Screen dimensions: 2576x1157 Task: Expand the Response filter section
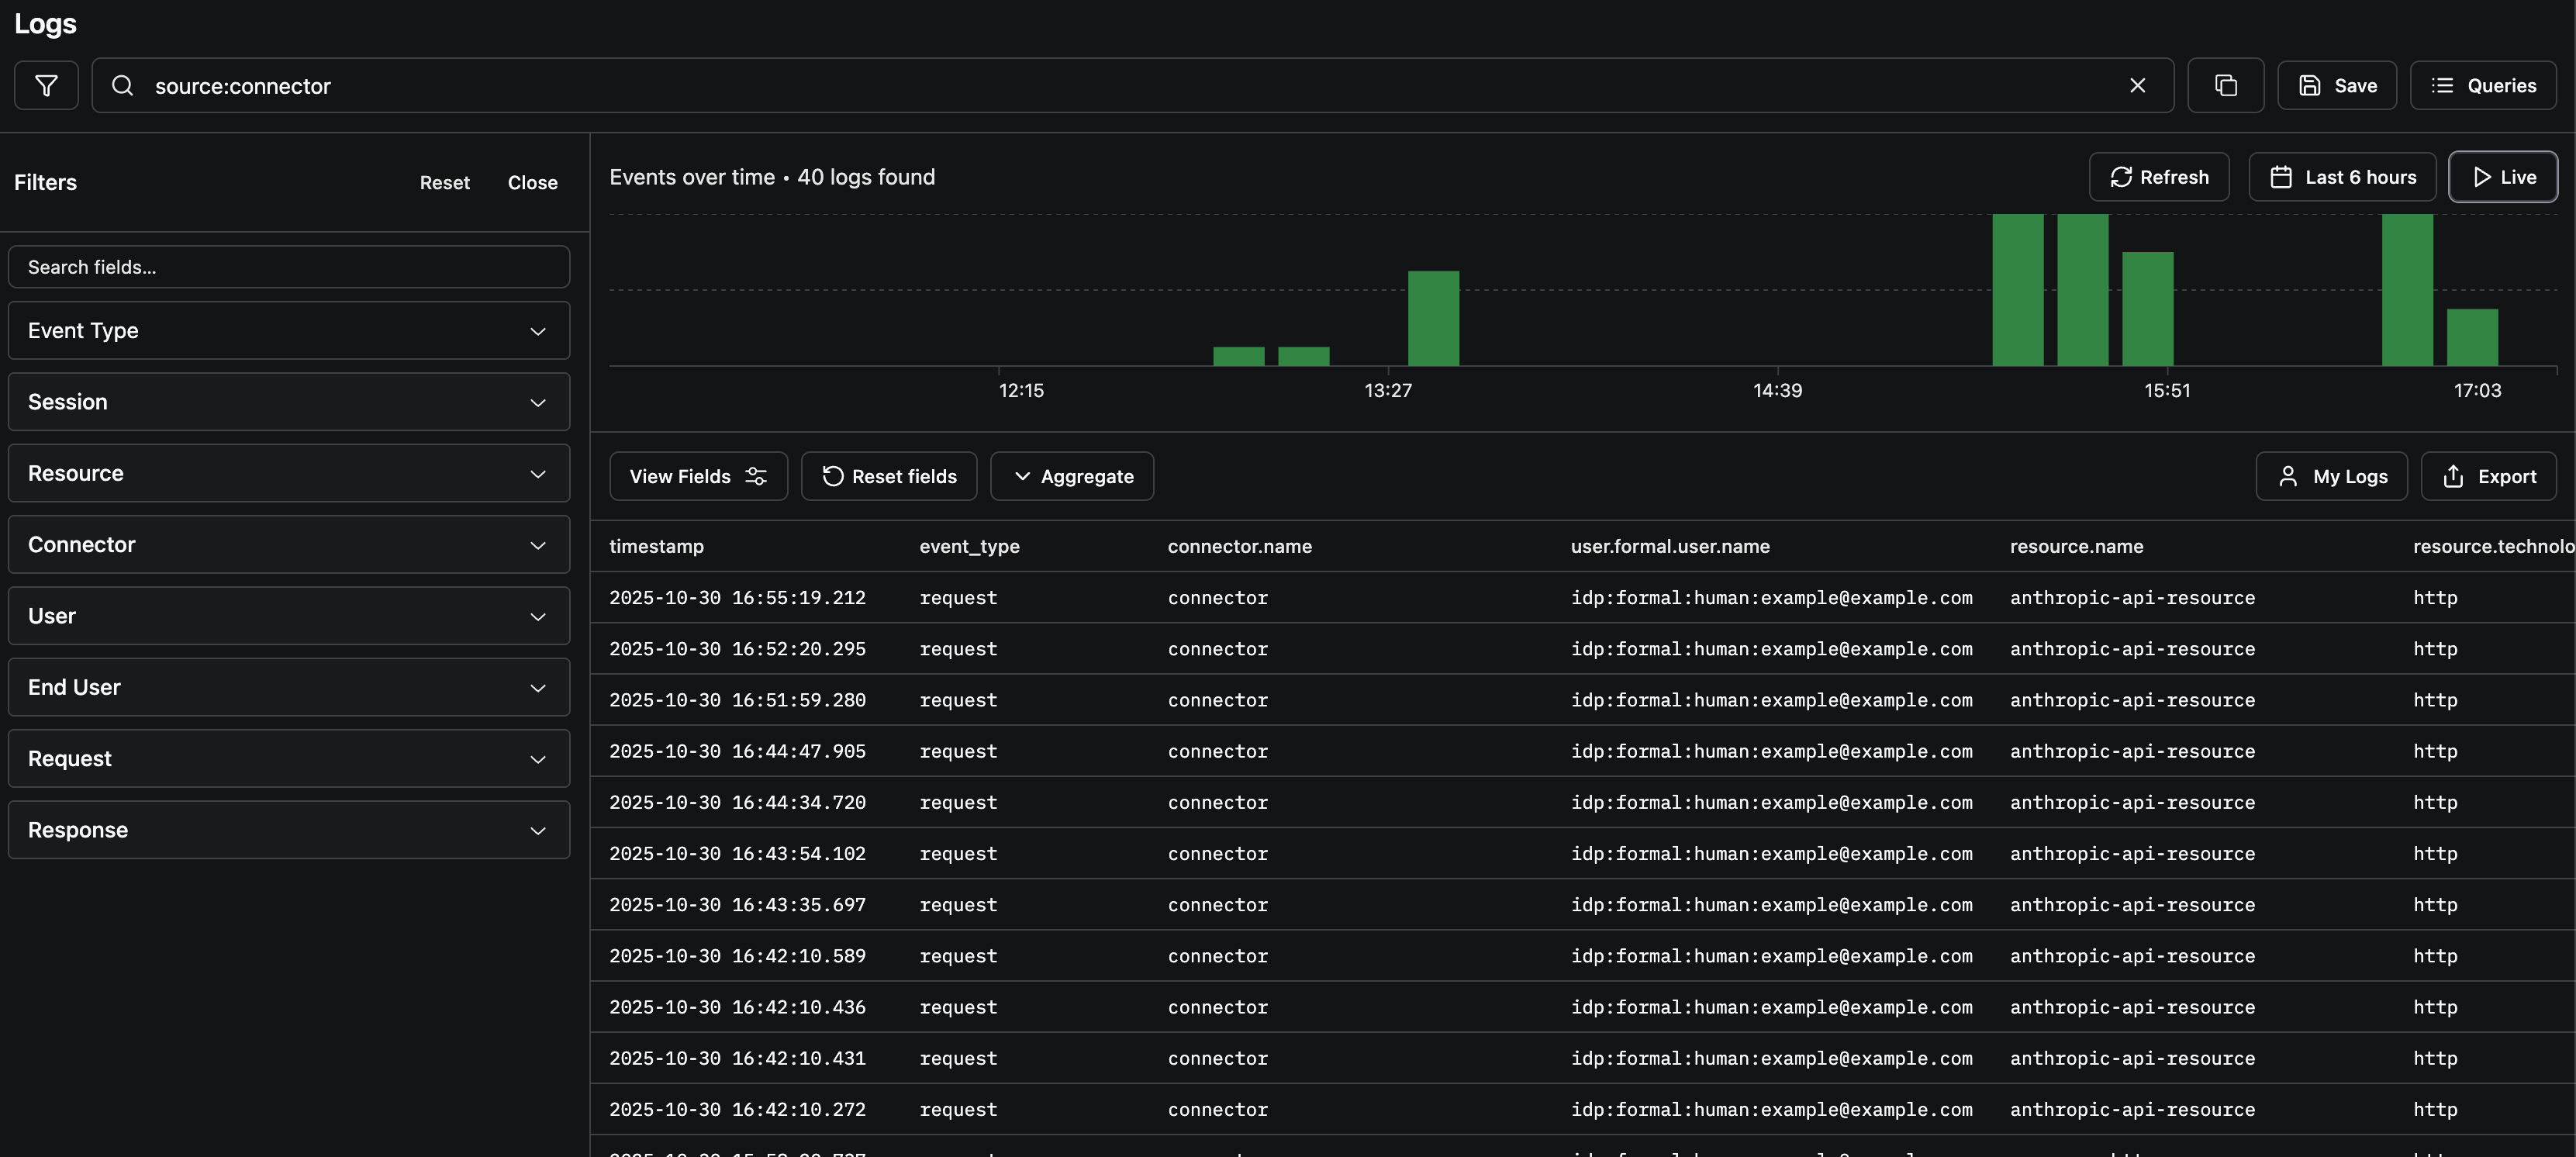coord(288,829)
